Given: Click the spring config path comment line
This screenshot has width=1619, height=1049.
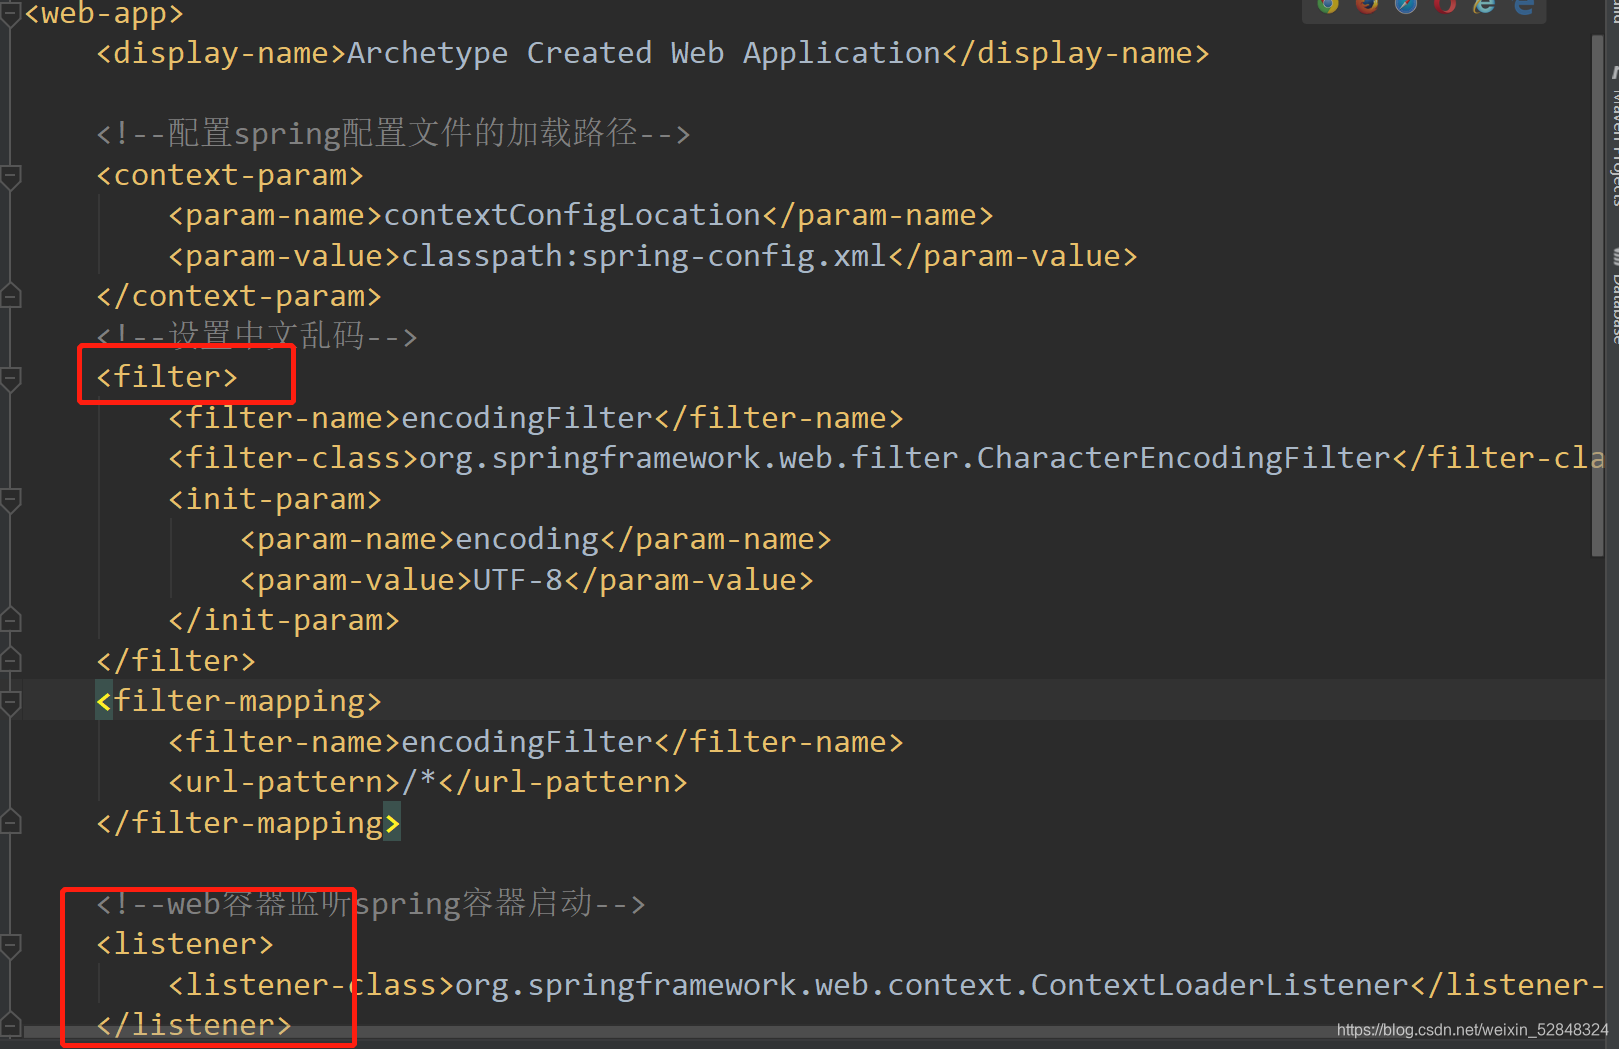Looking at the screenshot, I should pos(393,133).
